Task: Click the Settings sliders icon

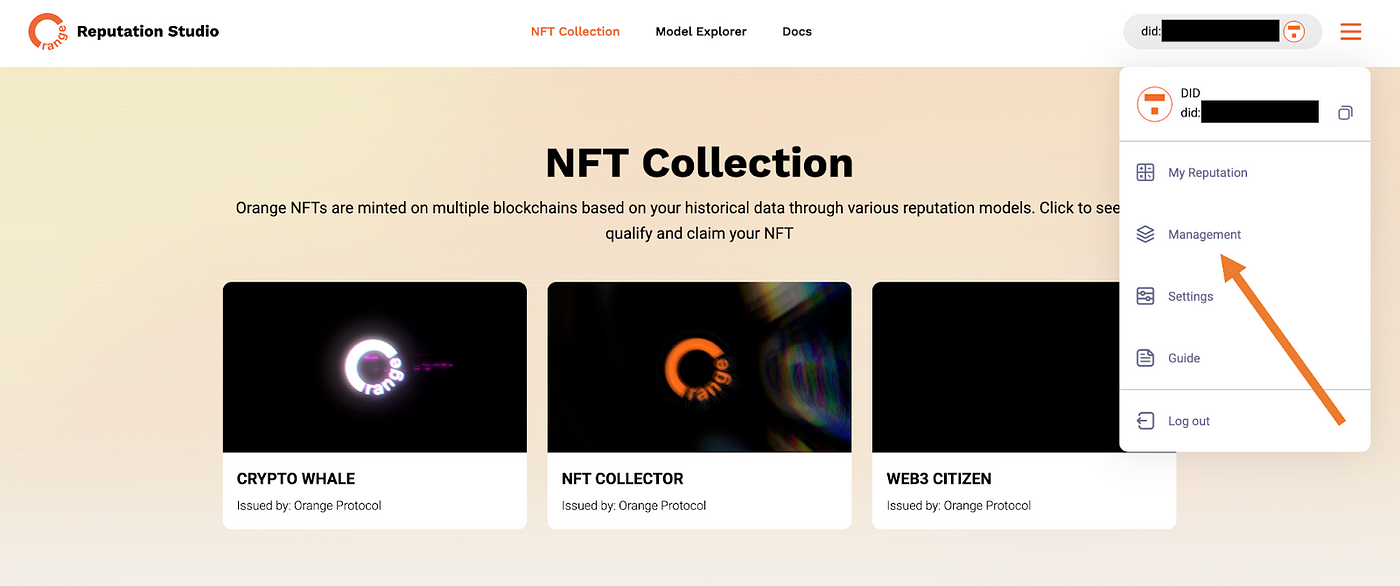Action: pyautogui.click(x=1146, y=296)
